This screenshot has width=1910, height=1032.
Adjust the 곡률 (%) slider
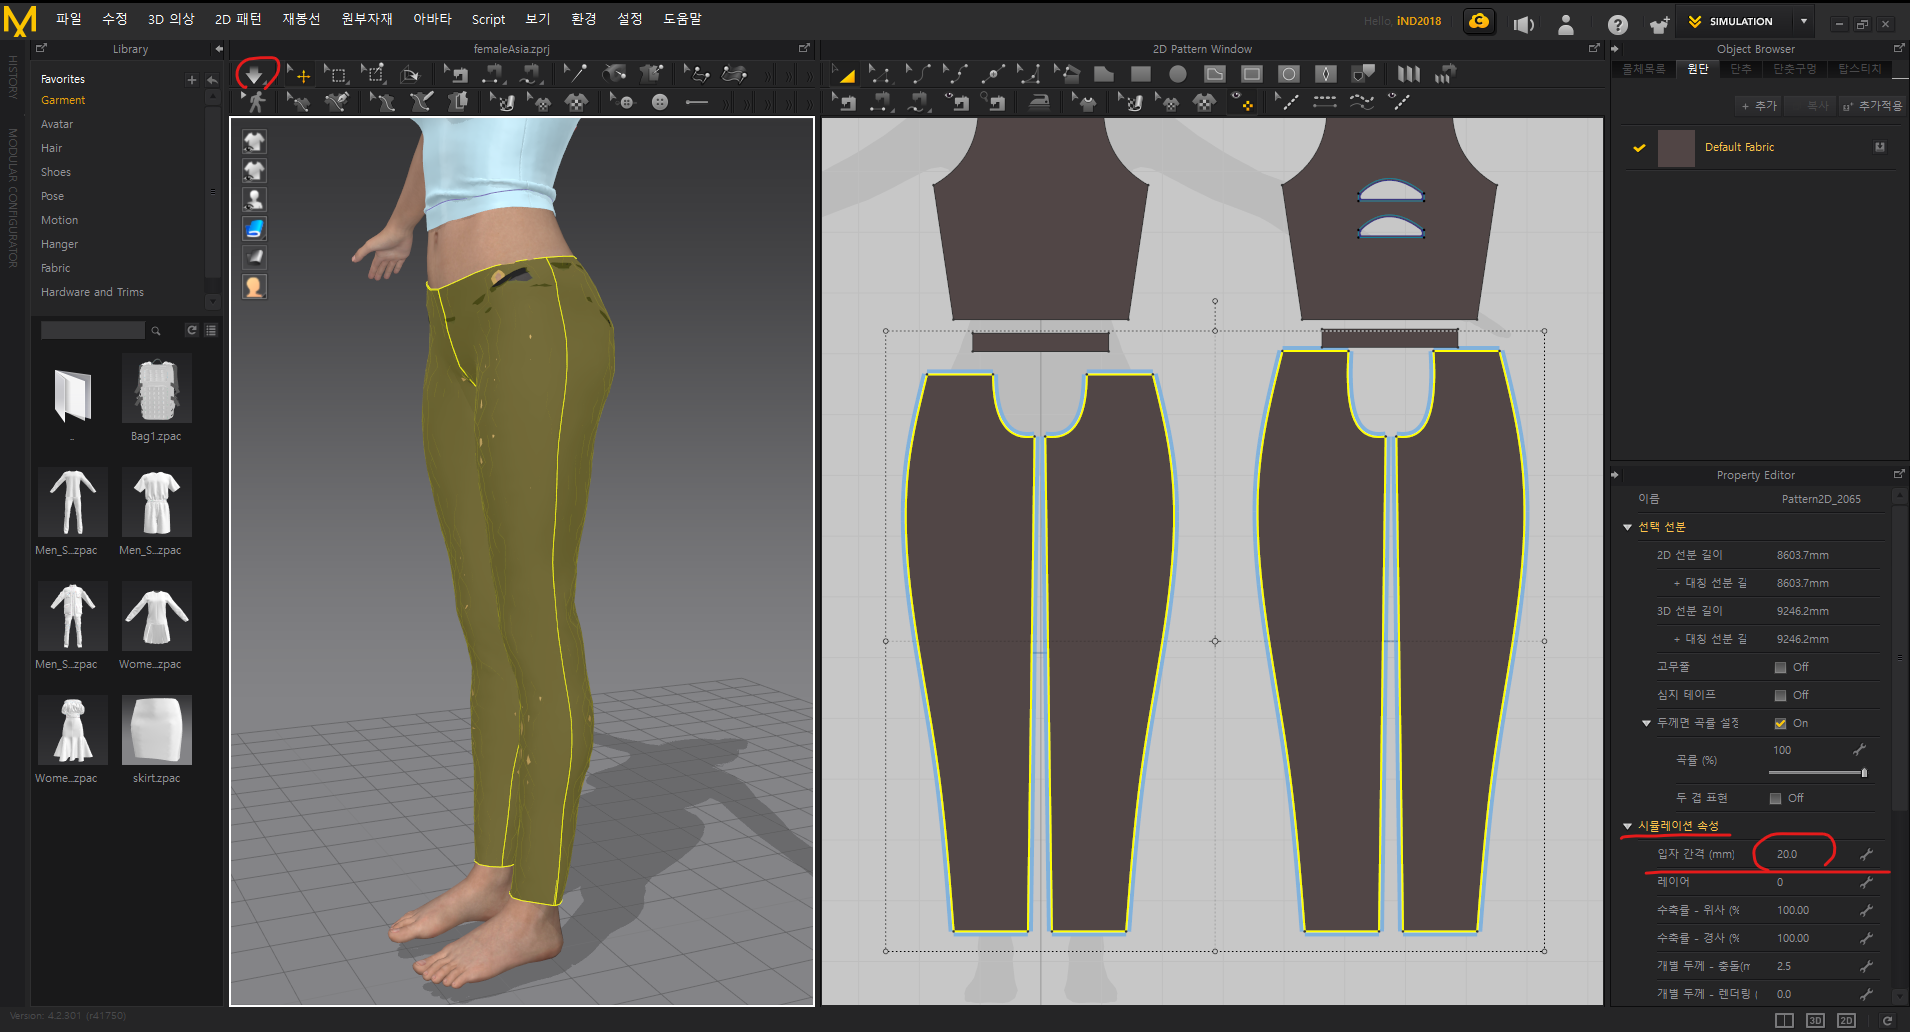[x=1863, y=772]
